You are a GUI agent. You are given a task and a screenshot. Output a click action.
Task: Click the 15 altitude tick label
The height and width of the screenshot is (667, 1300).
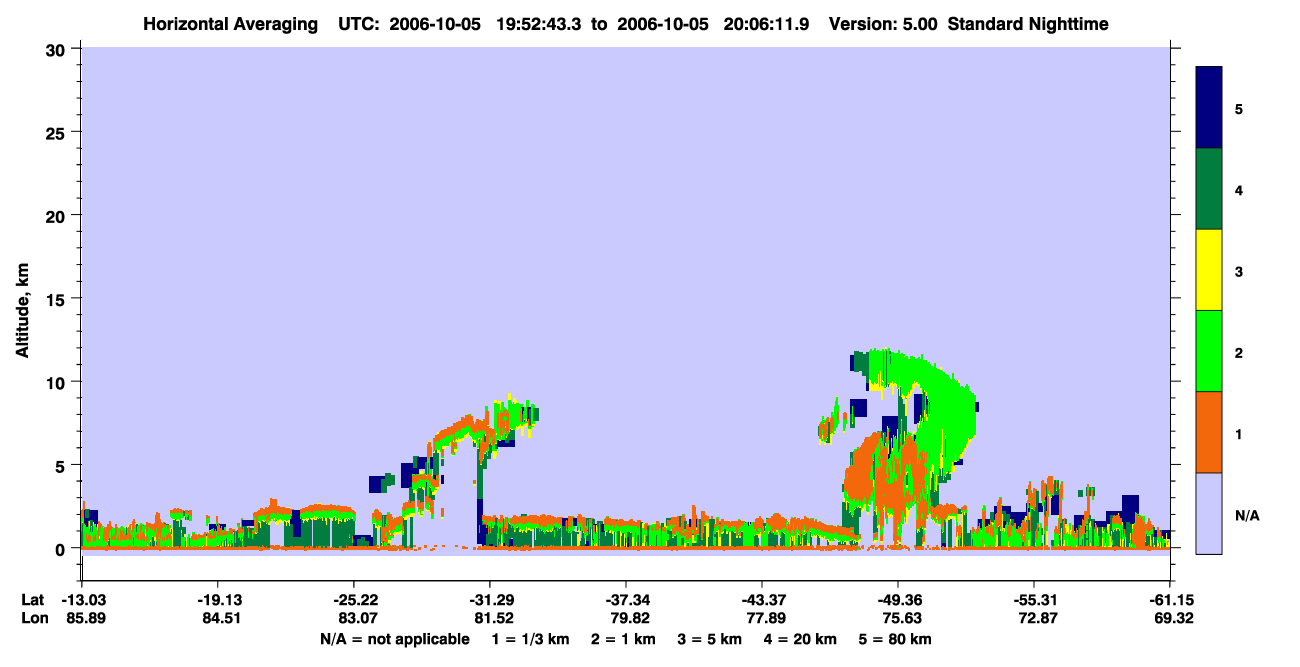(x=58, y=299)
